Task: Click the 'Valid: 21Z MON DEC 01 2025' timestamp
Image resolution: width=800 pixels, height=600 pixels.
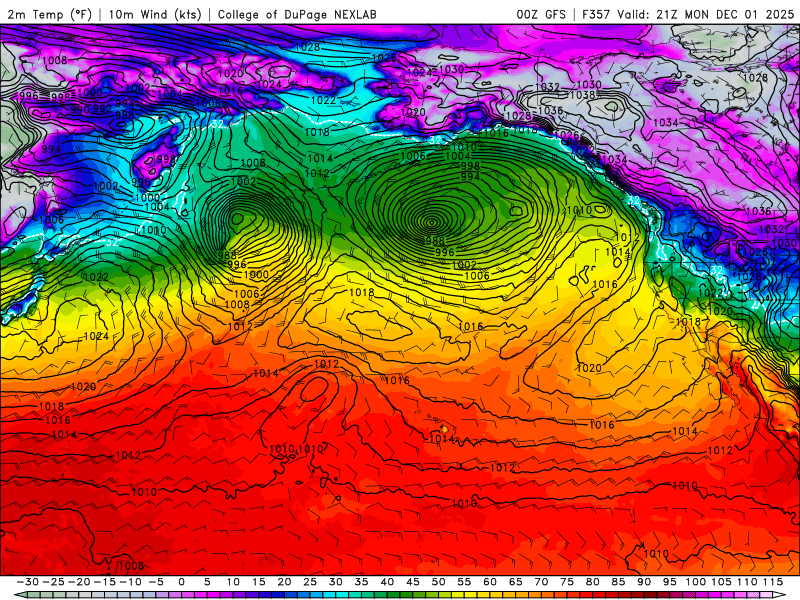Action: click(706, 14)
